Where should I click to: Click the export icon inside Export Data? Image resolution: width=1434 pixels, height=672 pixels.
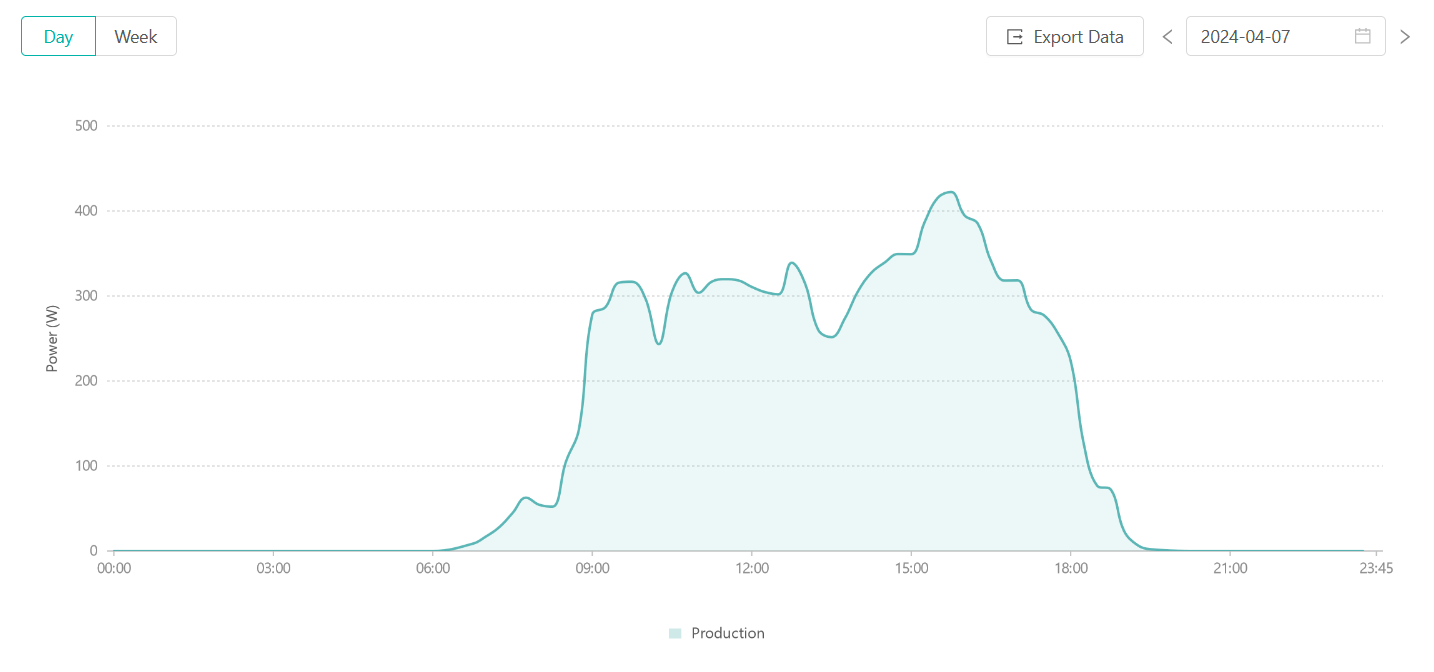pyautogui.click(x=1015, y=37)
